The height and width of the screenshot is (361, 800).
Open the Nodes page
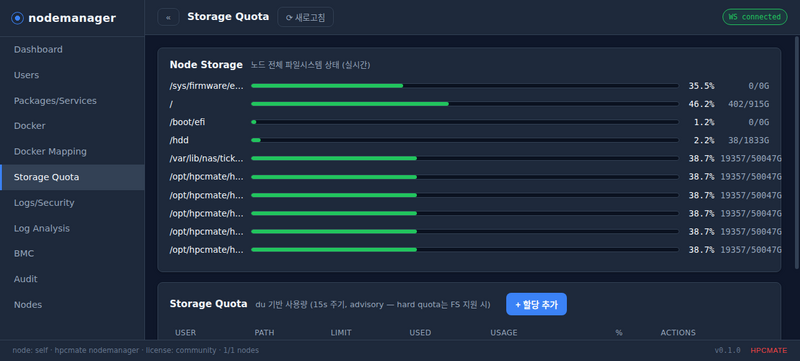tap(72, 304)
